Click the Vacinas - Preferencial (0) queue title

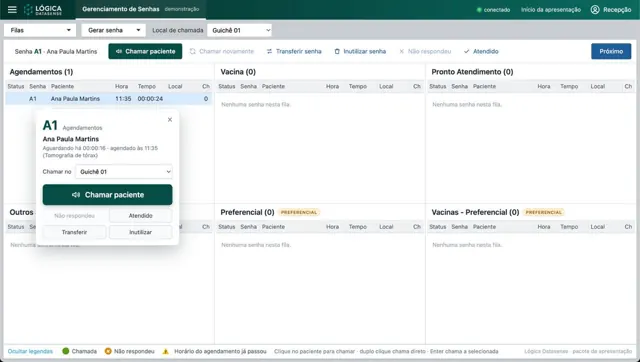475,212
